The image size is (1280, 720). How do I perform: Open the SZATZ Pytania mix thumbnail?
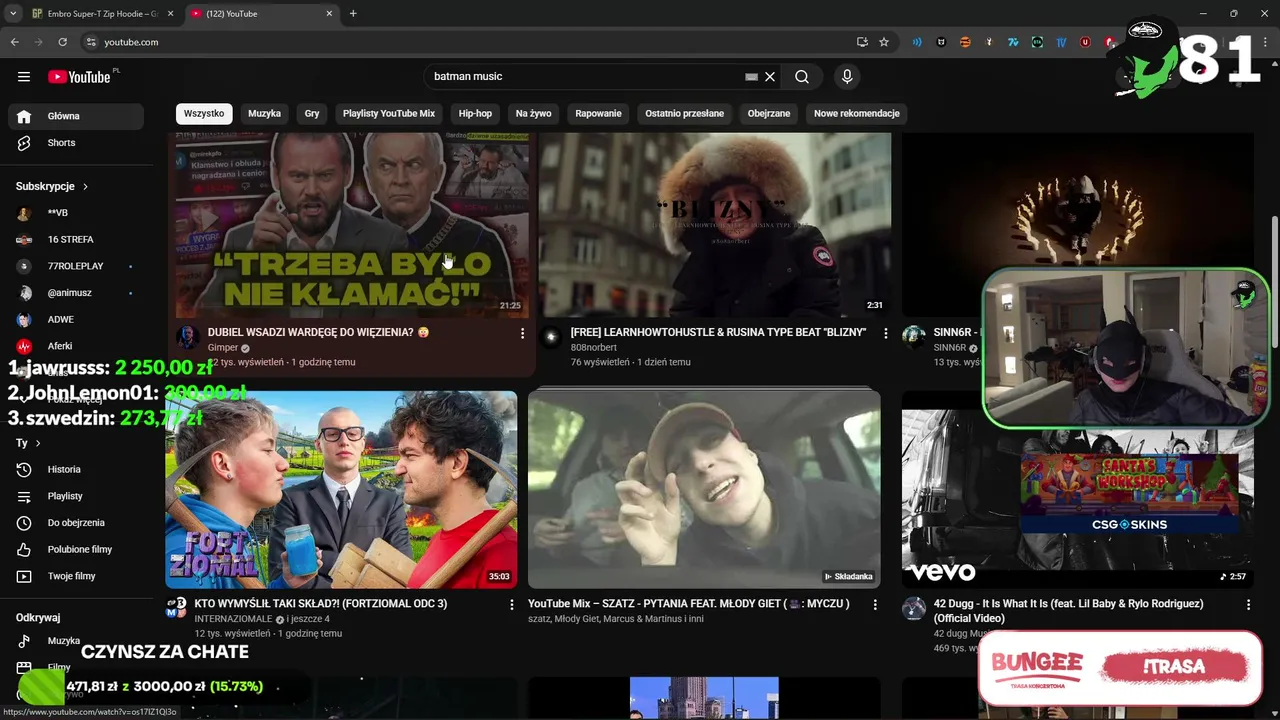point(704,490)
